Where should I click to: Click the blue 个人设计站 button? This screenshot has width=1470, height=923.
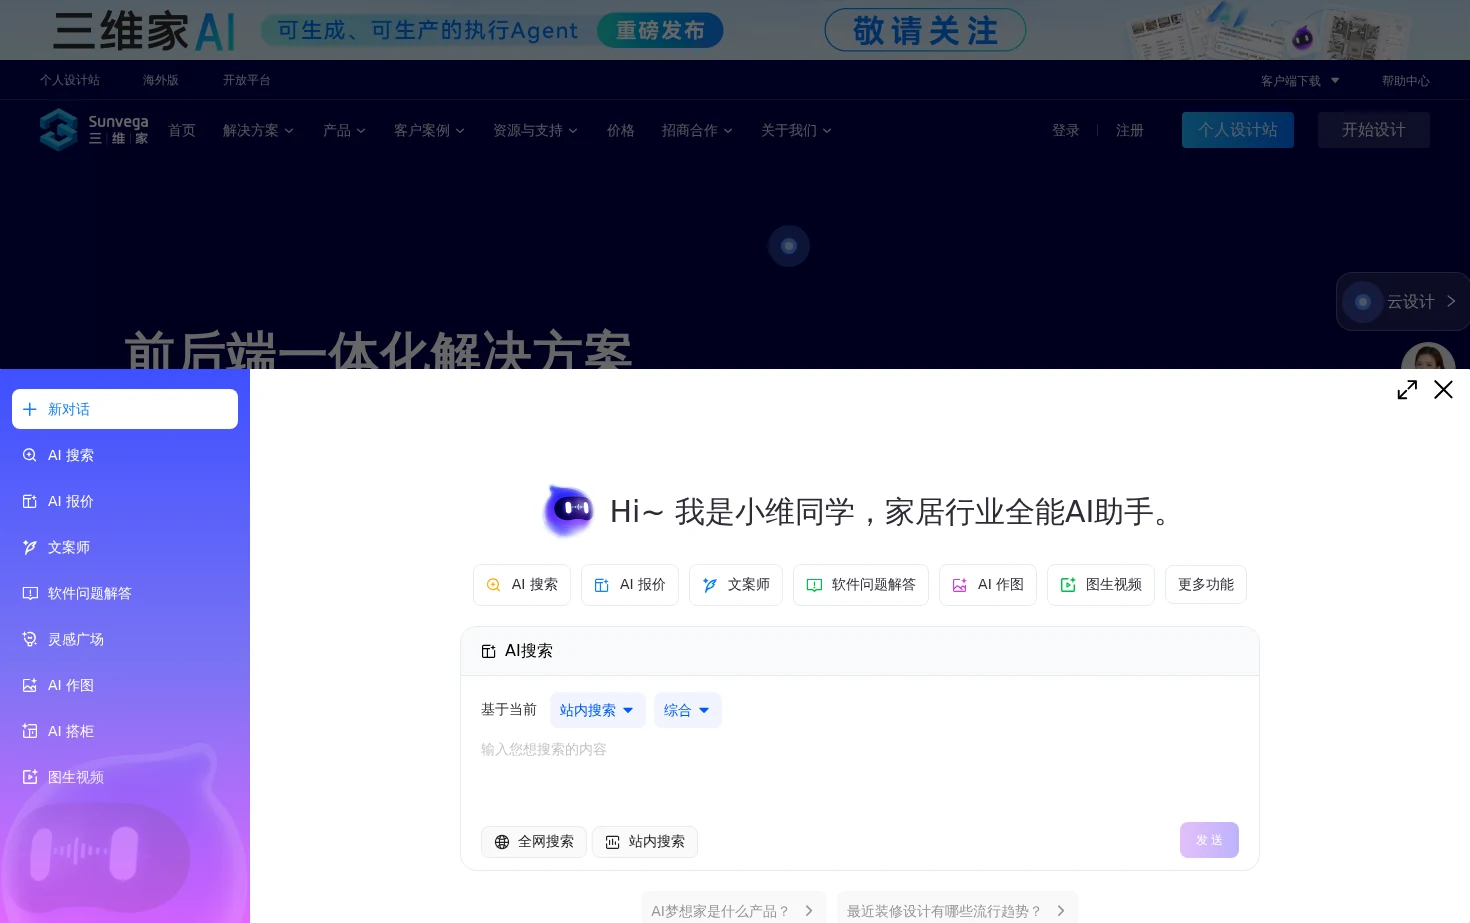1238,130
